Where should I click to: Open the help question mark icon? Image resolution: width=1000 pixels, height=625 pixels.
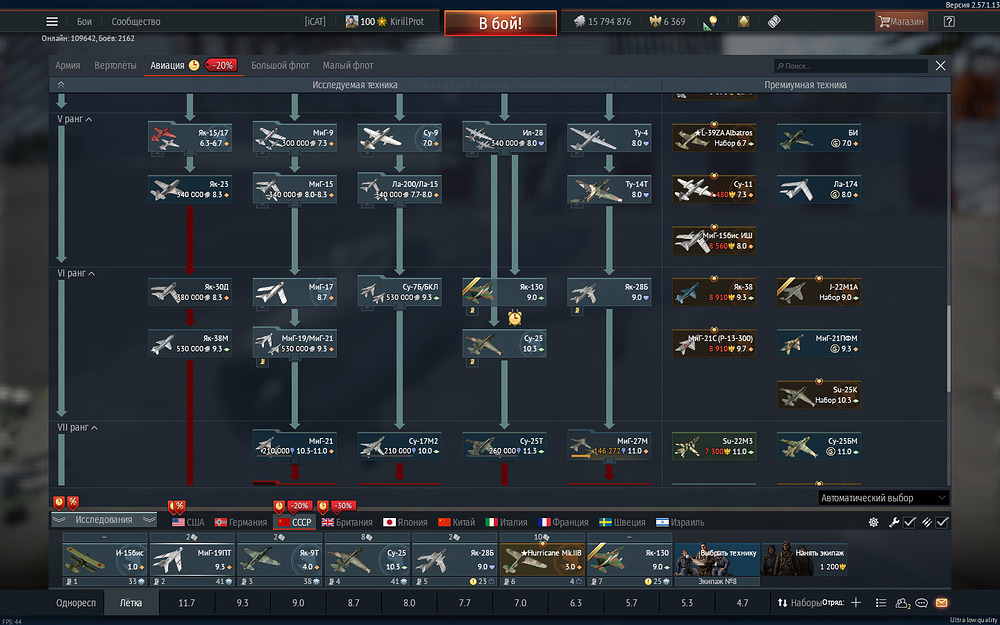949,22
